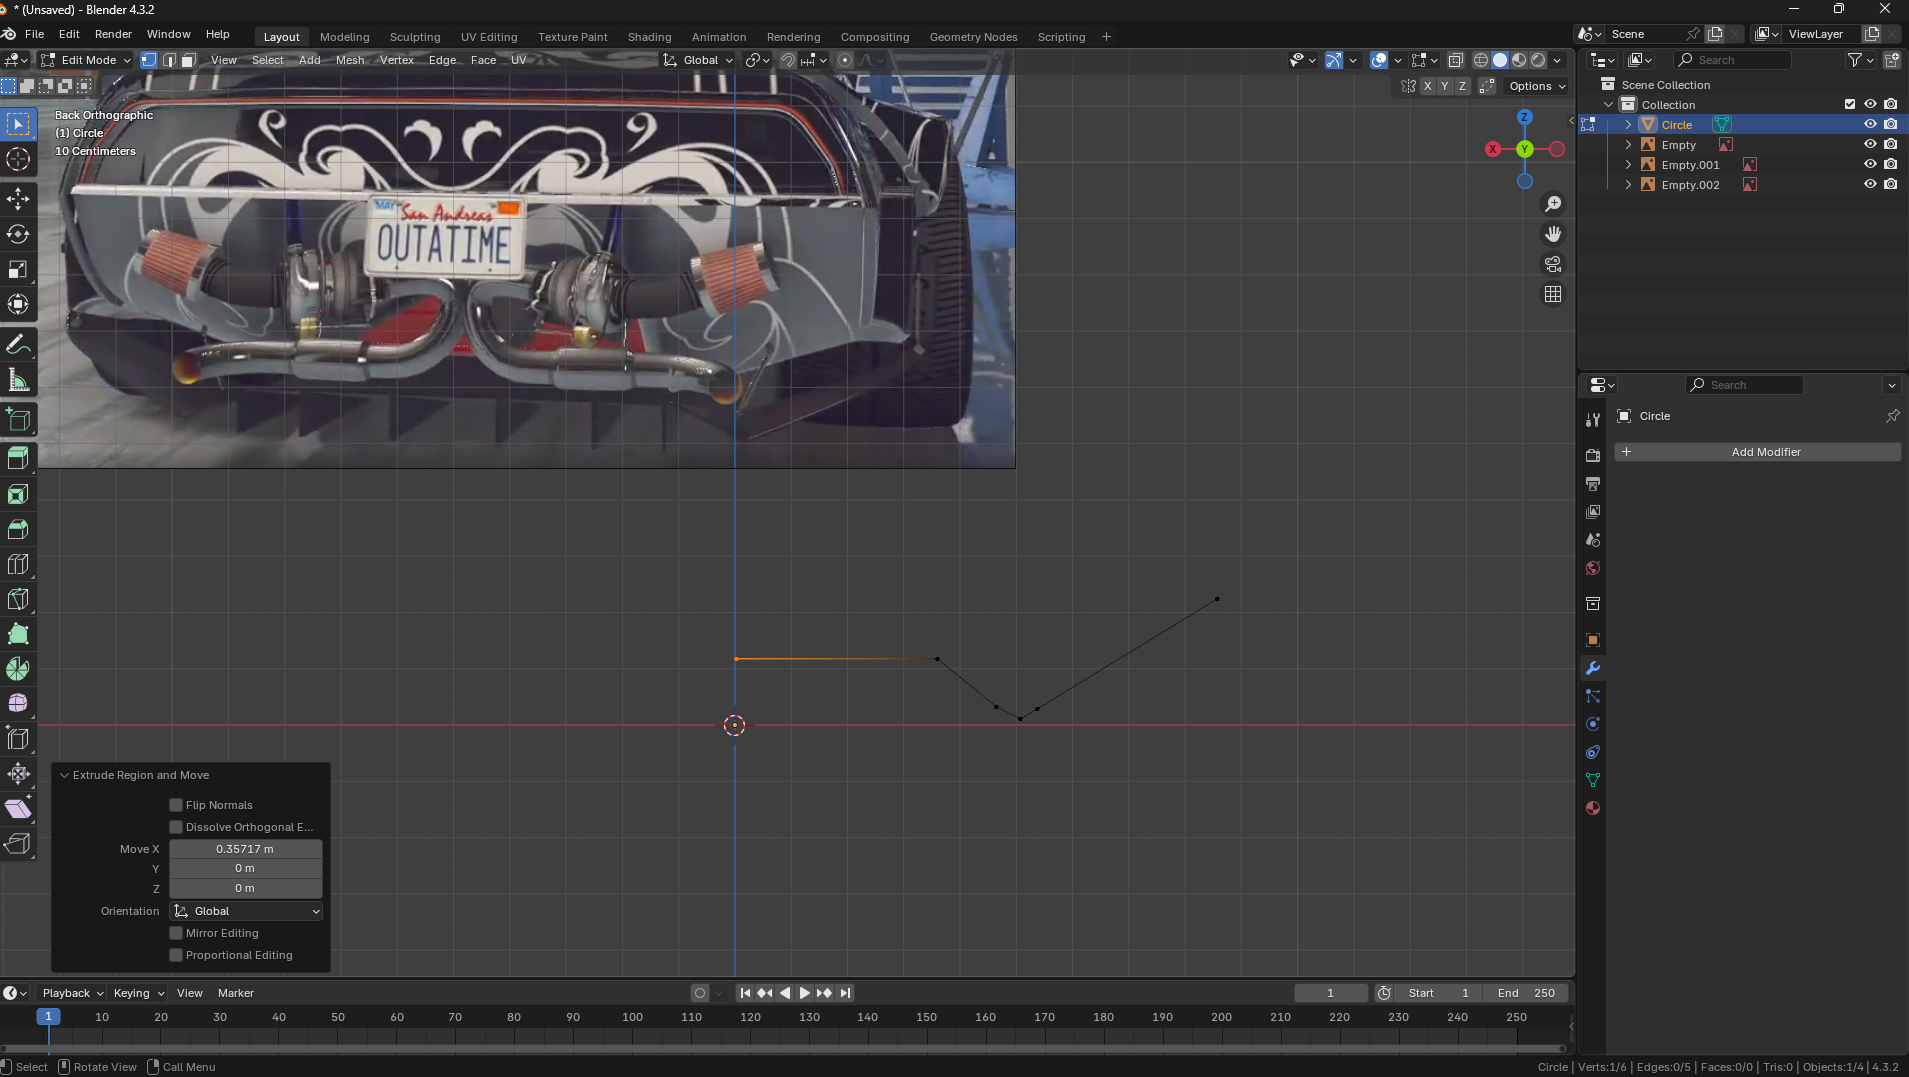Hide the Empty.001 object in outliner
The image size is (1909, 1077).
(x=1869, y=165)
